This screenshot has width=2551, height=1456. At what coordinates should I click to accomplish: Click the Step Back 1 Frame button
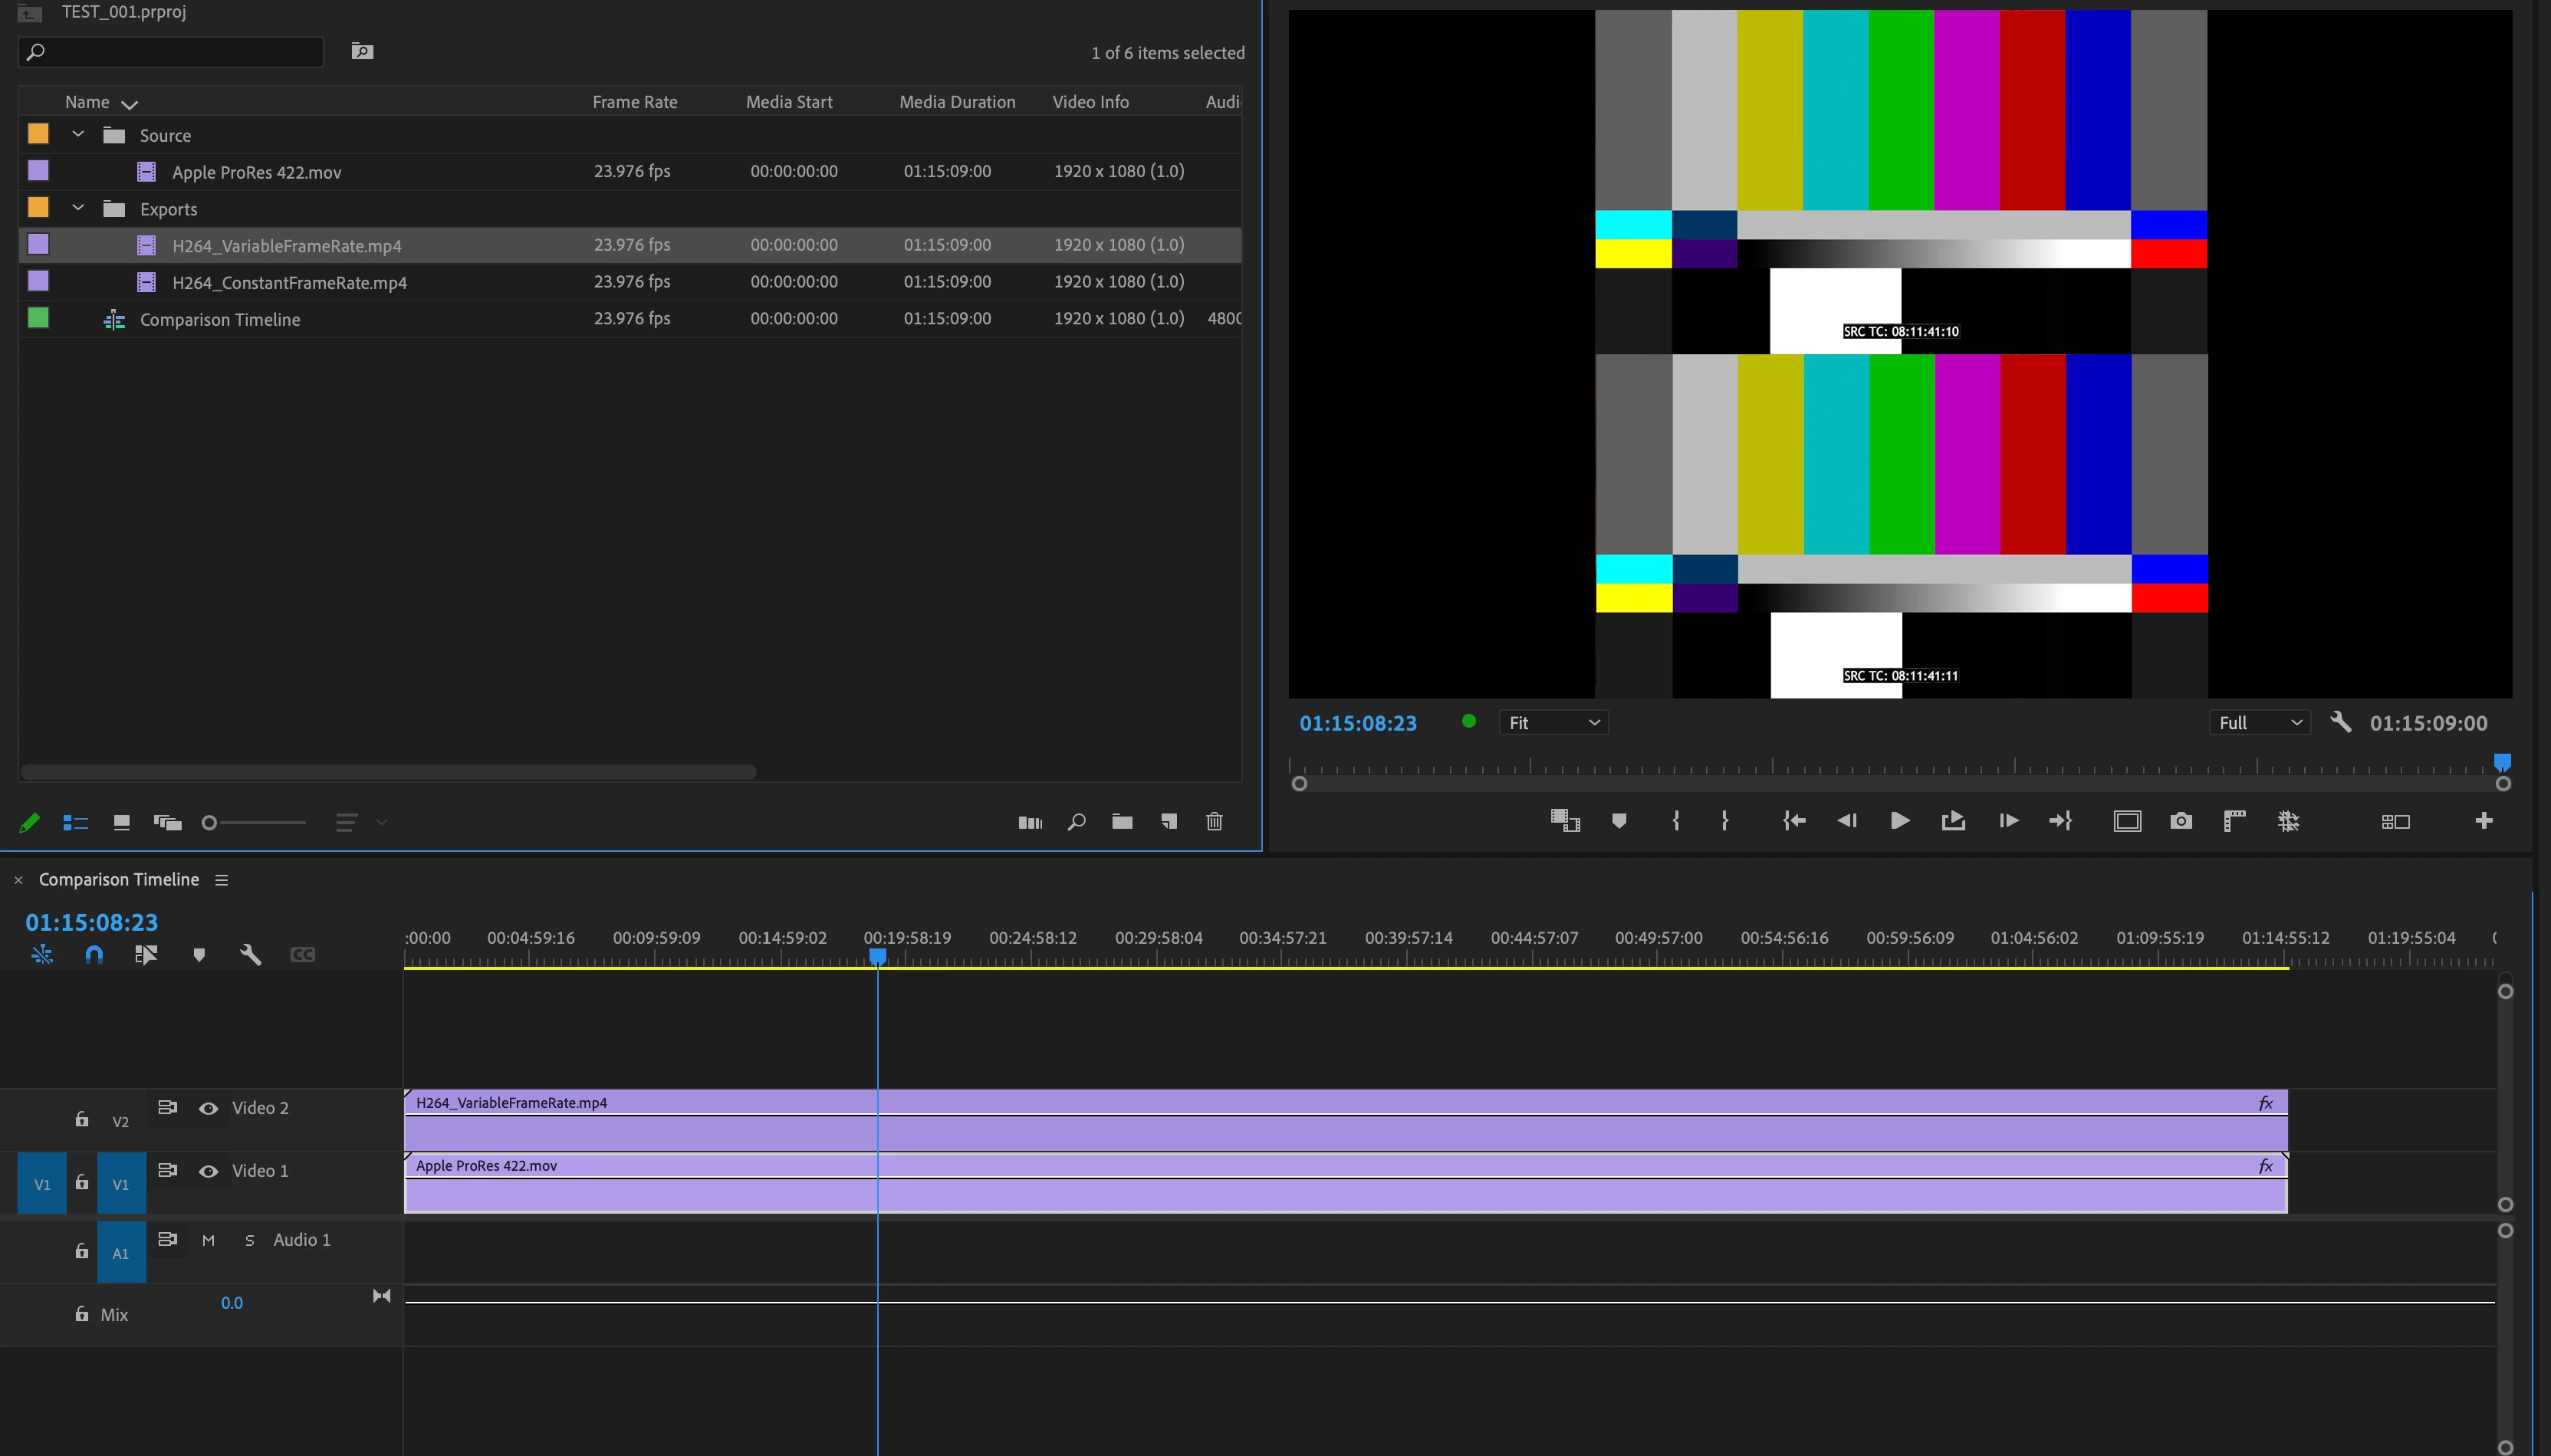tap(1846, 821)
